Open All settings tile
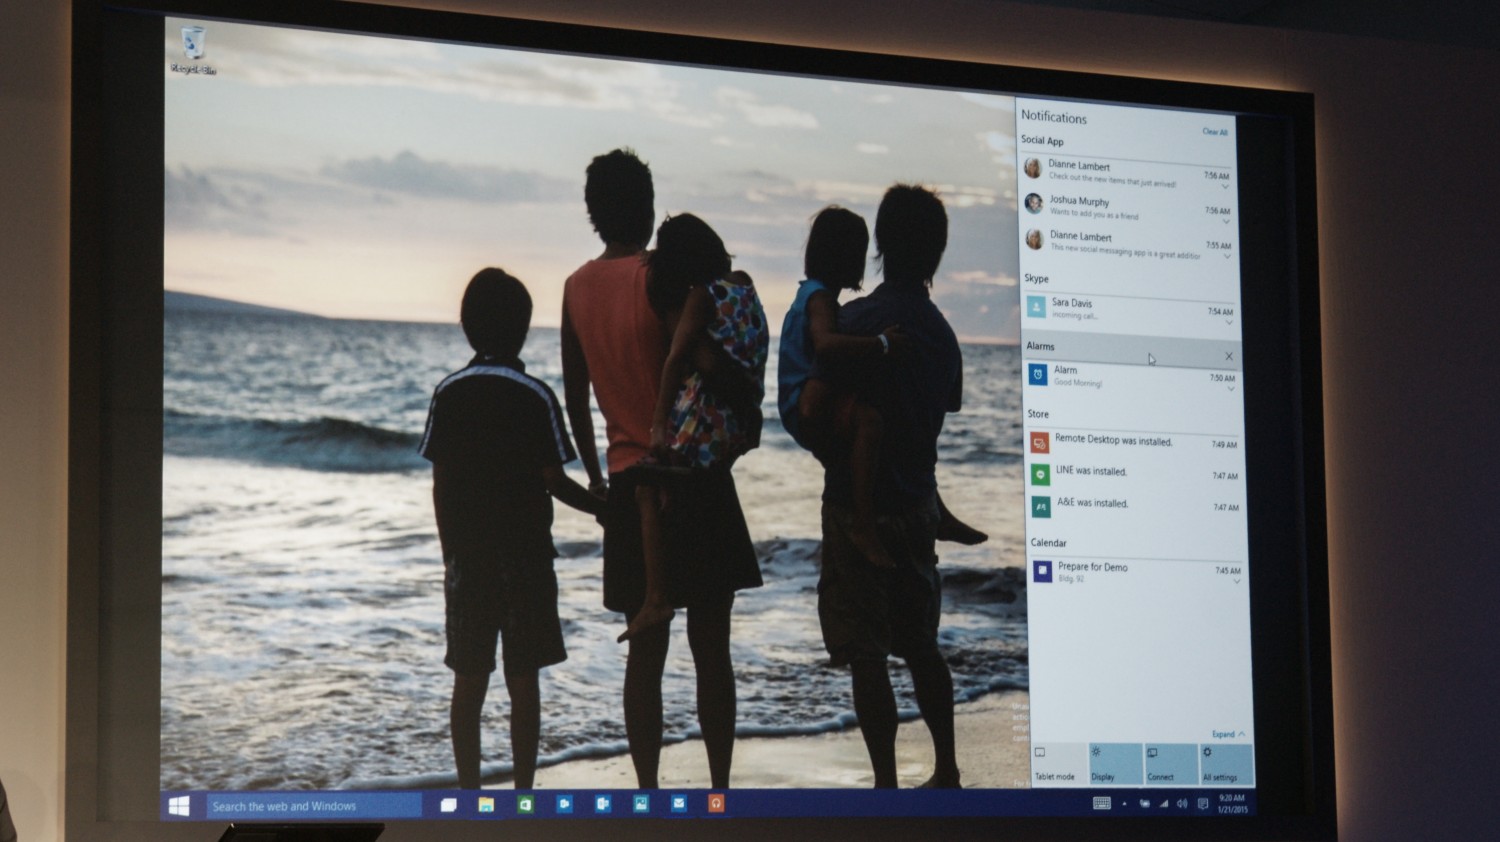Screen dimensions: 1500x842 pyautogui.click(x=1225, y=764)
